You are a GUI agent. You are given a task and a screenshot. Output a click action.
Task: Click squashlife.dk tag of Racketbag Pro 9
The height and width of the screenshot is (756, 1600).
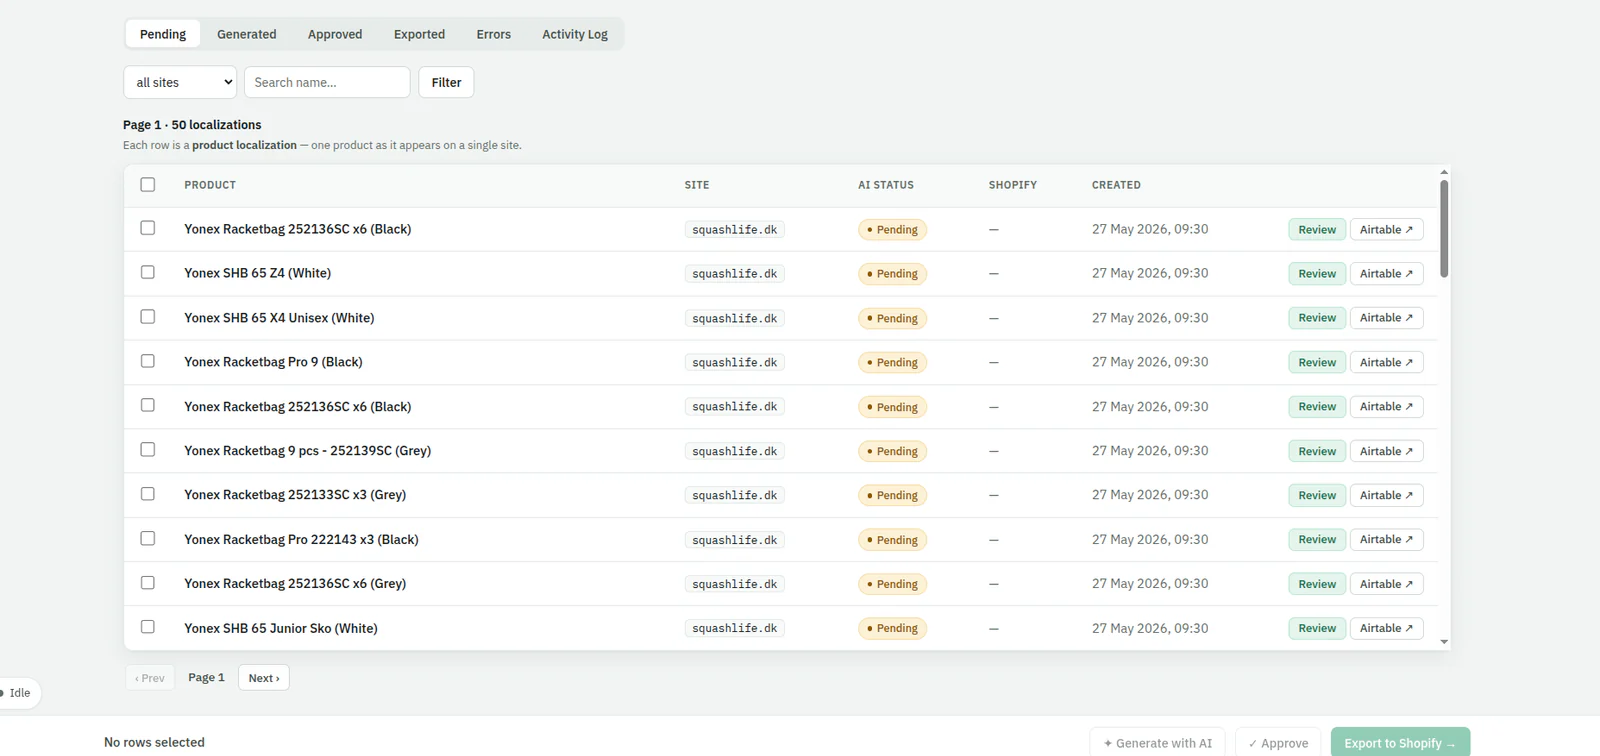734,362
